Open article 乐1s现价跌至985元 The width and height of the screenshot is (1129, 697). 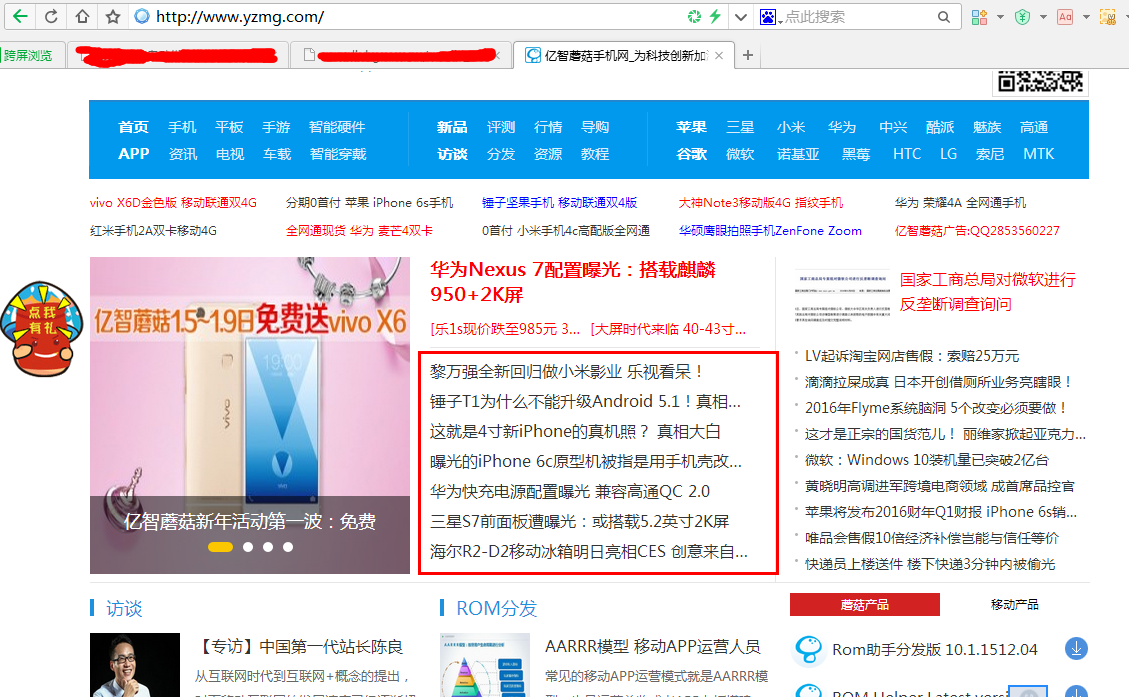point(505,329)
